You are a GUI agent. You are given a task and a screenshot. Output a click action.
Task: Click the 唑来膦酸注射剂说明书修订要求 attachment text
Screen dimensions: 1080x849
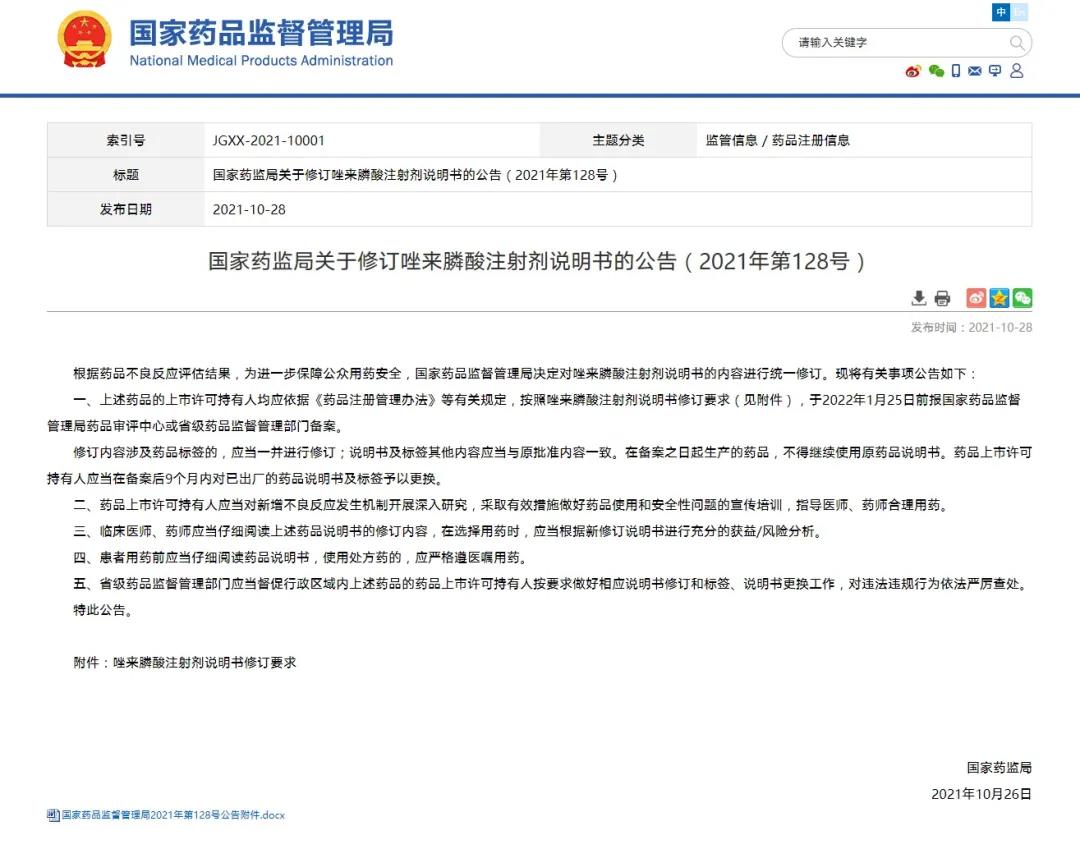click(204, 662)
